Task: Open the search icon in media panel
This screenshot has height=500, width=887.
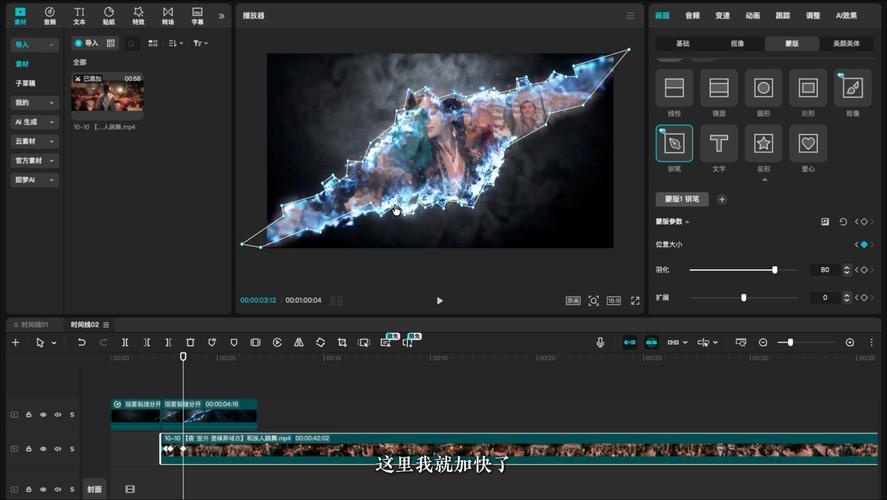Action: 131,43
